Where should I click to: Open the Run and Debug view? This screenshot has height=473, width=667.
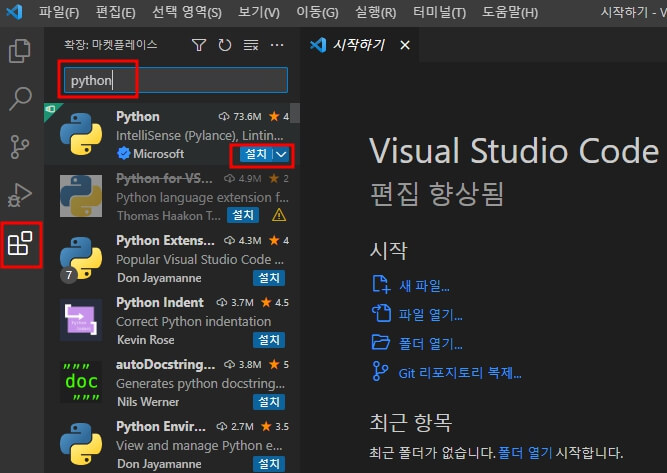[x=20, y=195]
